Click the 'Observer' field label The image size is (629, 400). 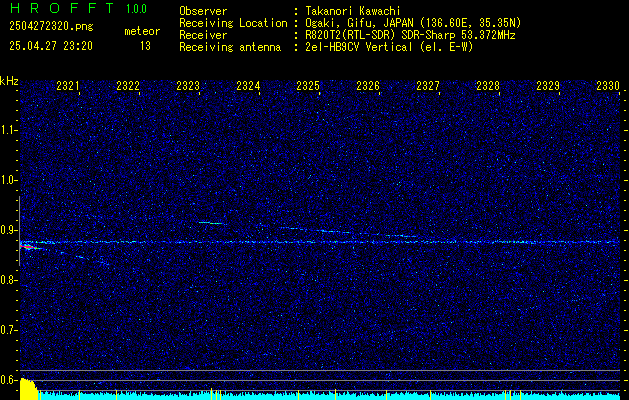203,11
